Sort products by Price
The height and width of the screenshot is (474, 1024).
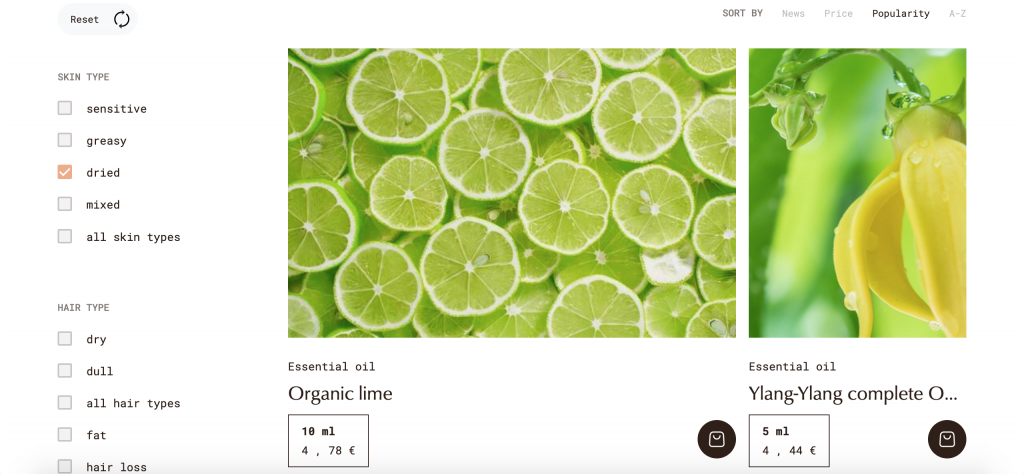838,14
